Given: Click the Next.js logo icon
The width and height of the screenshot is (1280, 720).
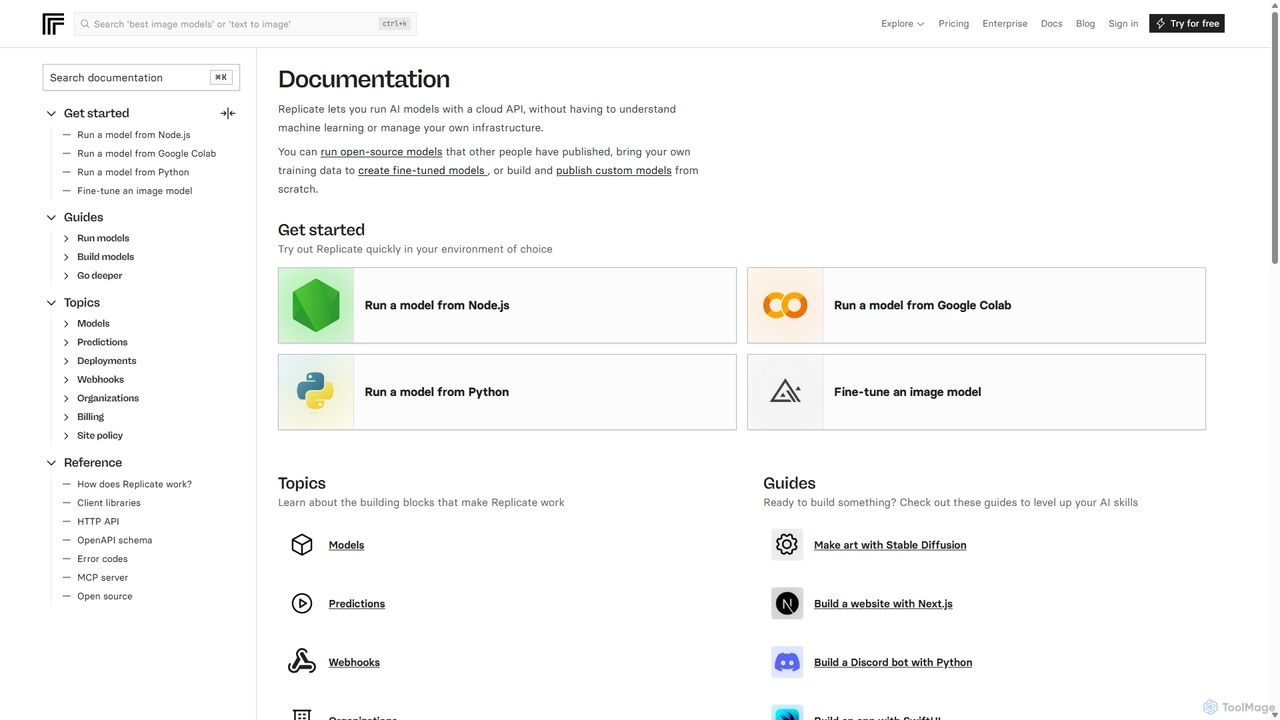Looking at the screenshot, I should tap(787, 603).
